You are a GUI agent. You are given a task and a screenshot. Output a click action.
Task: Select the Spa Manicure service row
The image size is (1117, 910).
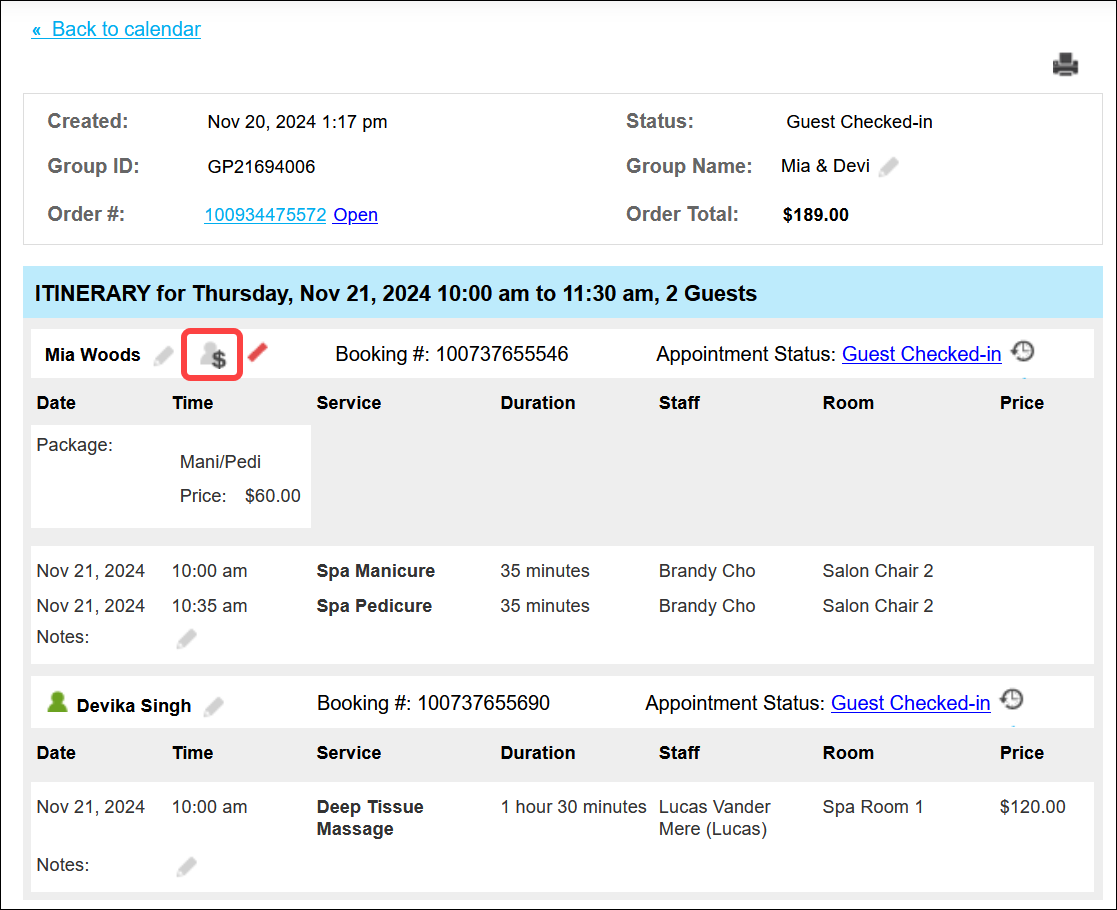pos(561,571)
